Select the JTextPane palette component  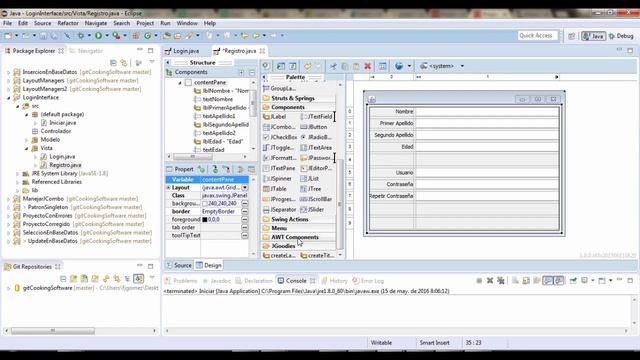pyautogui.click(x=279, y=168)
